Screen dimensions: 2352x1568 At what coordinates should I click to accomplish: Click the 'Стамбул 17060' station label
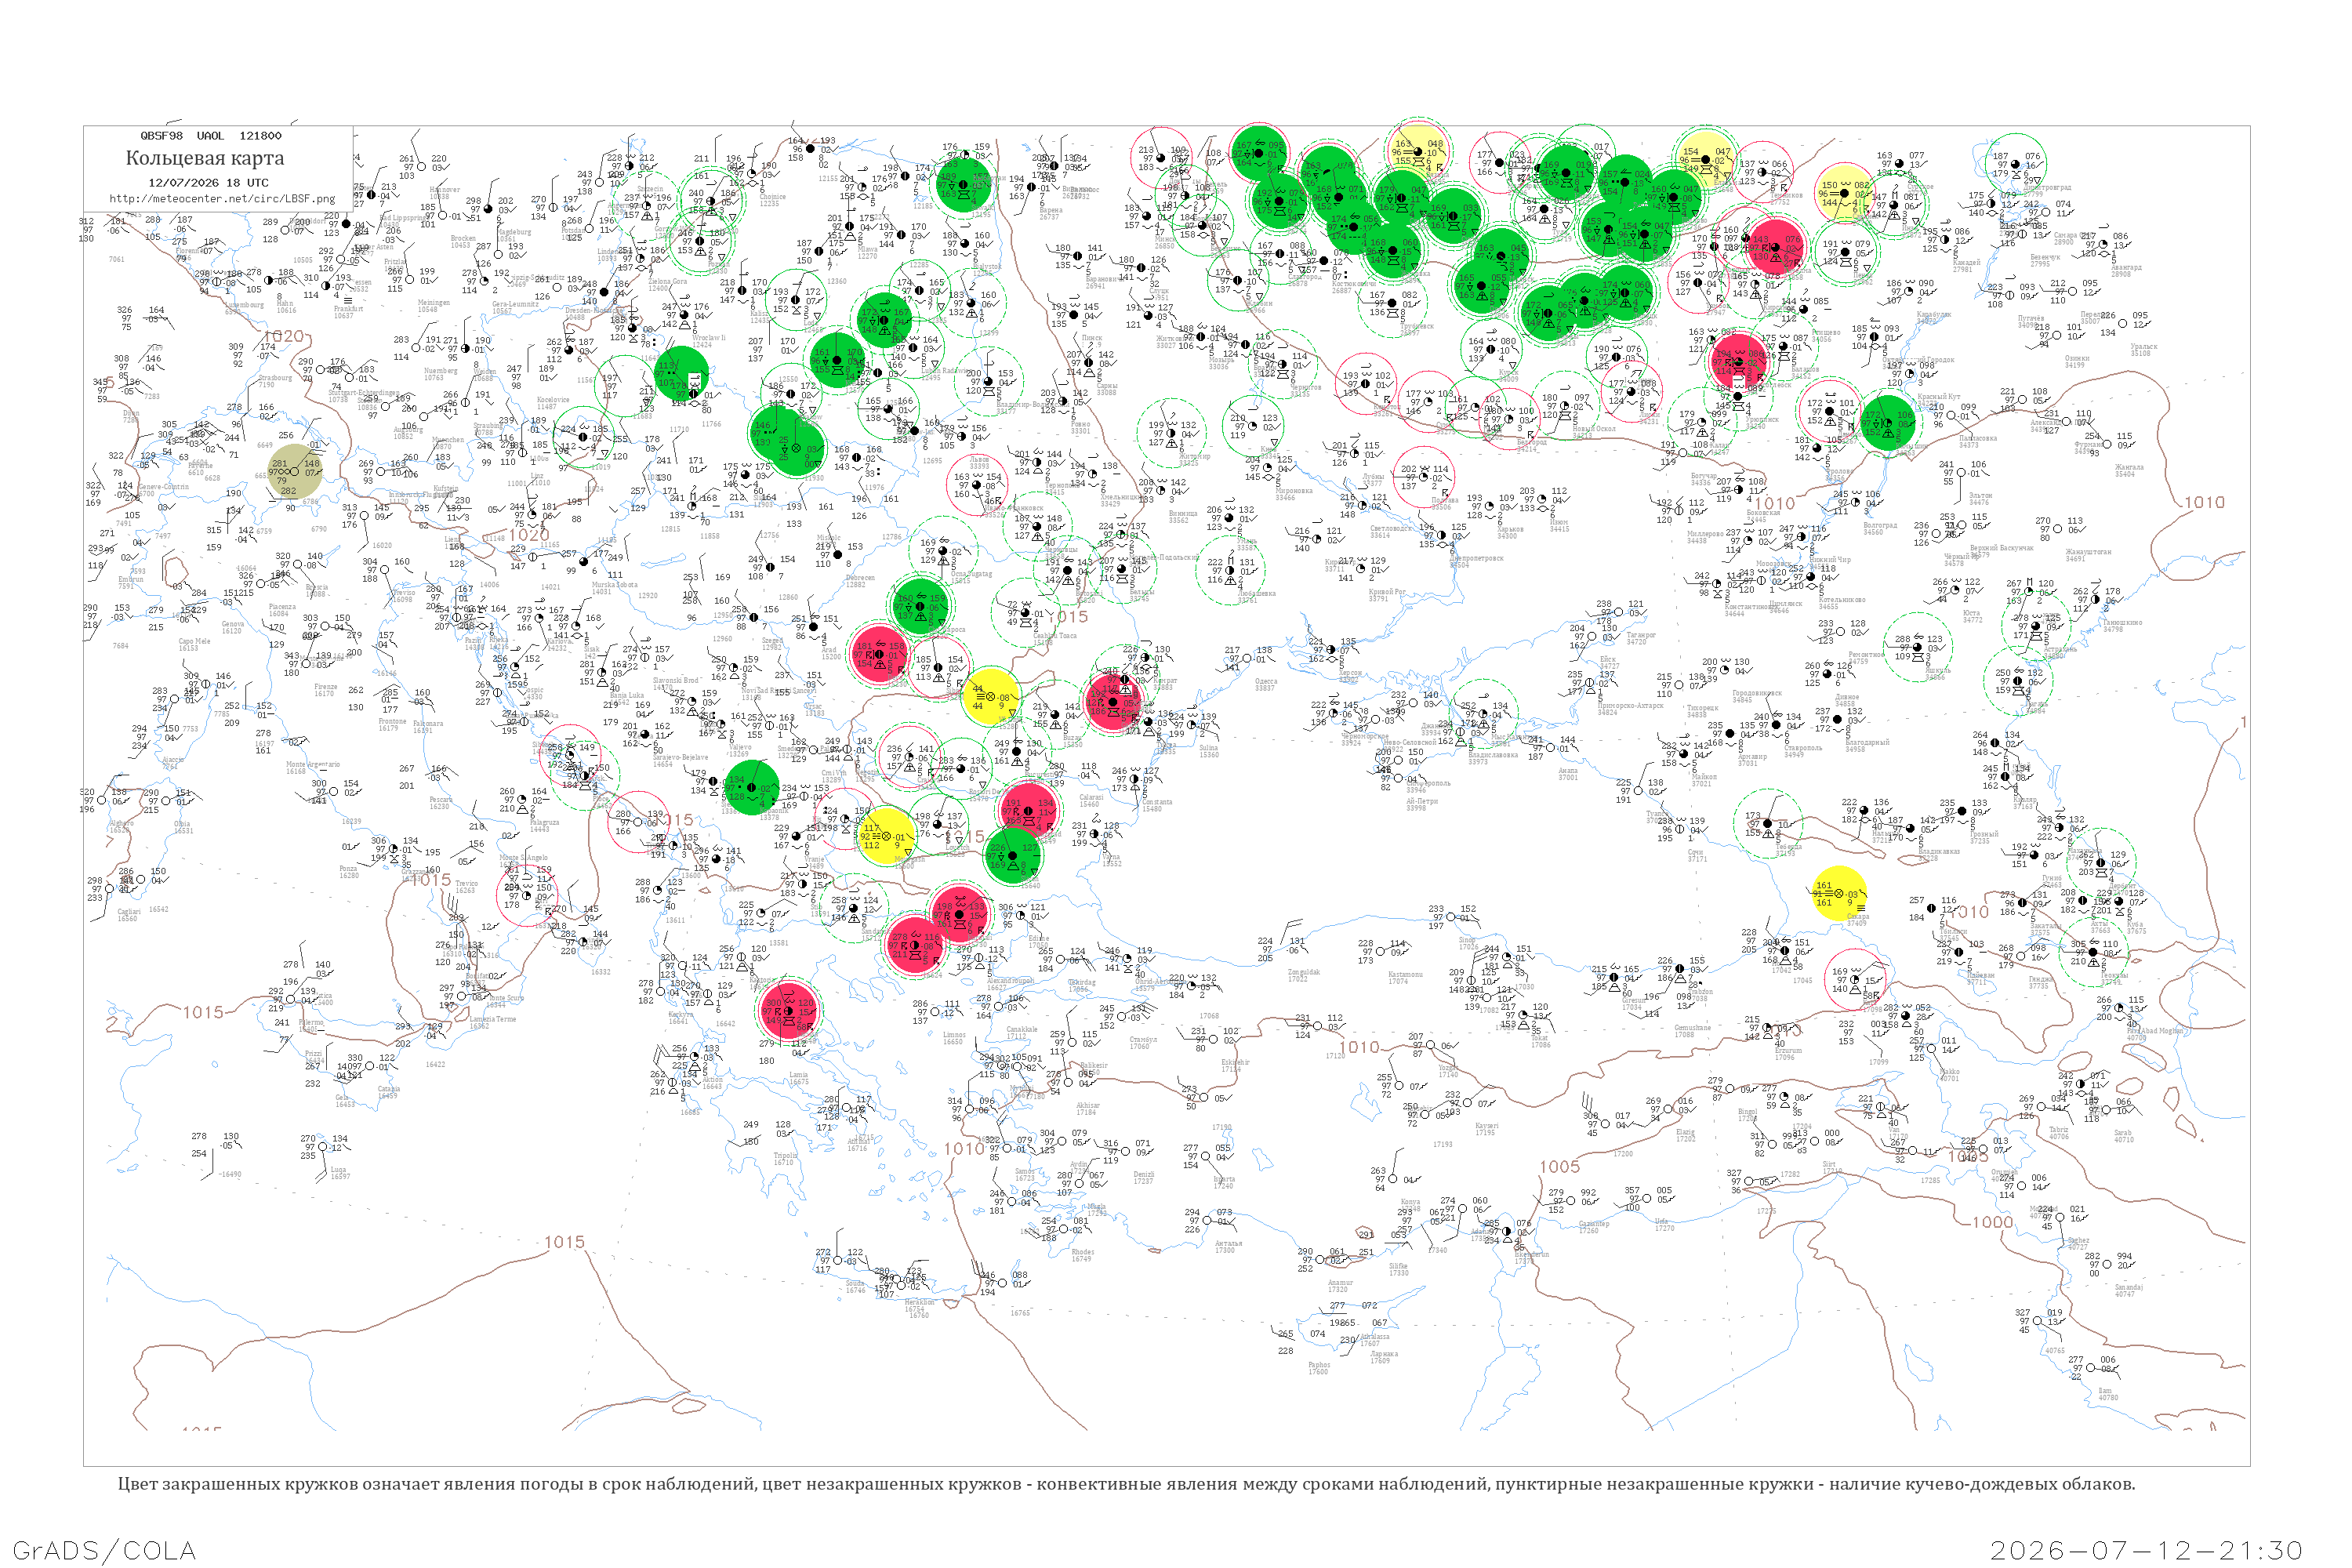[1142, 1042]
